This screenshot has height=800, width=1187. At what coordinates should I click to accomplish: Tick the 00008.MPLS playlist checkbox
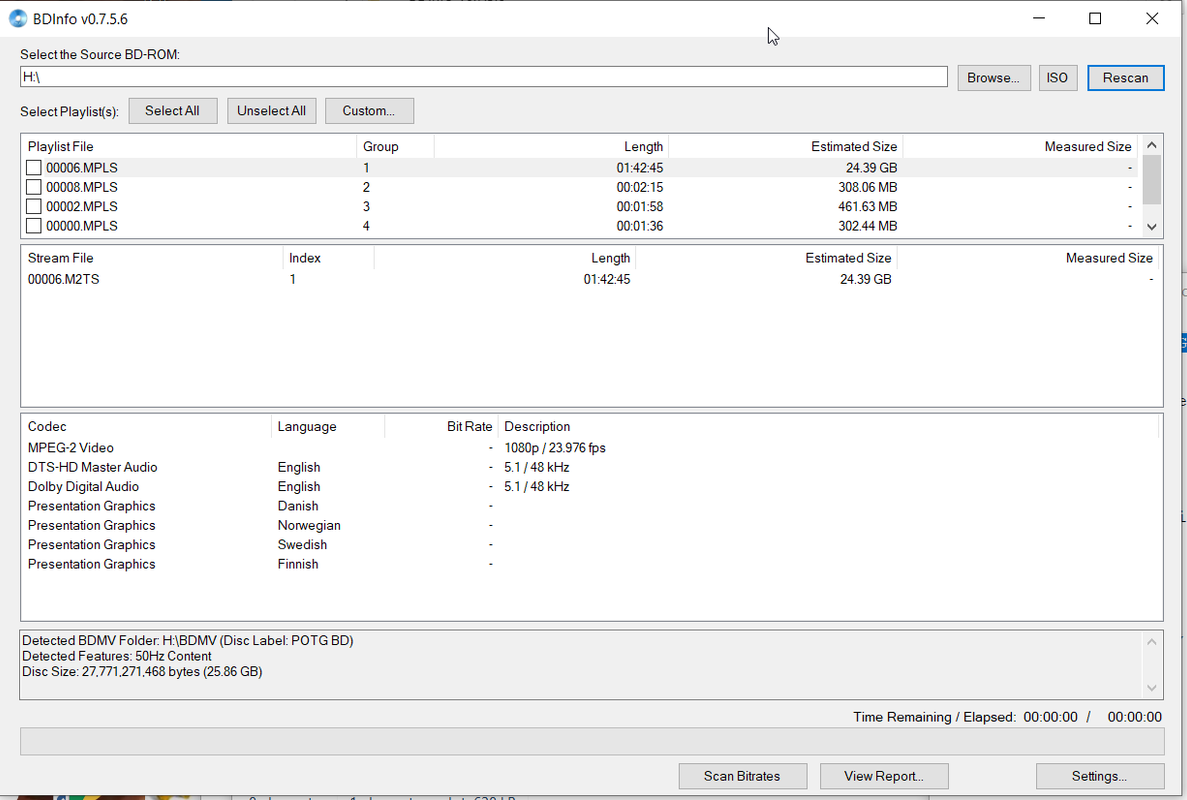[x=33, y=187]
